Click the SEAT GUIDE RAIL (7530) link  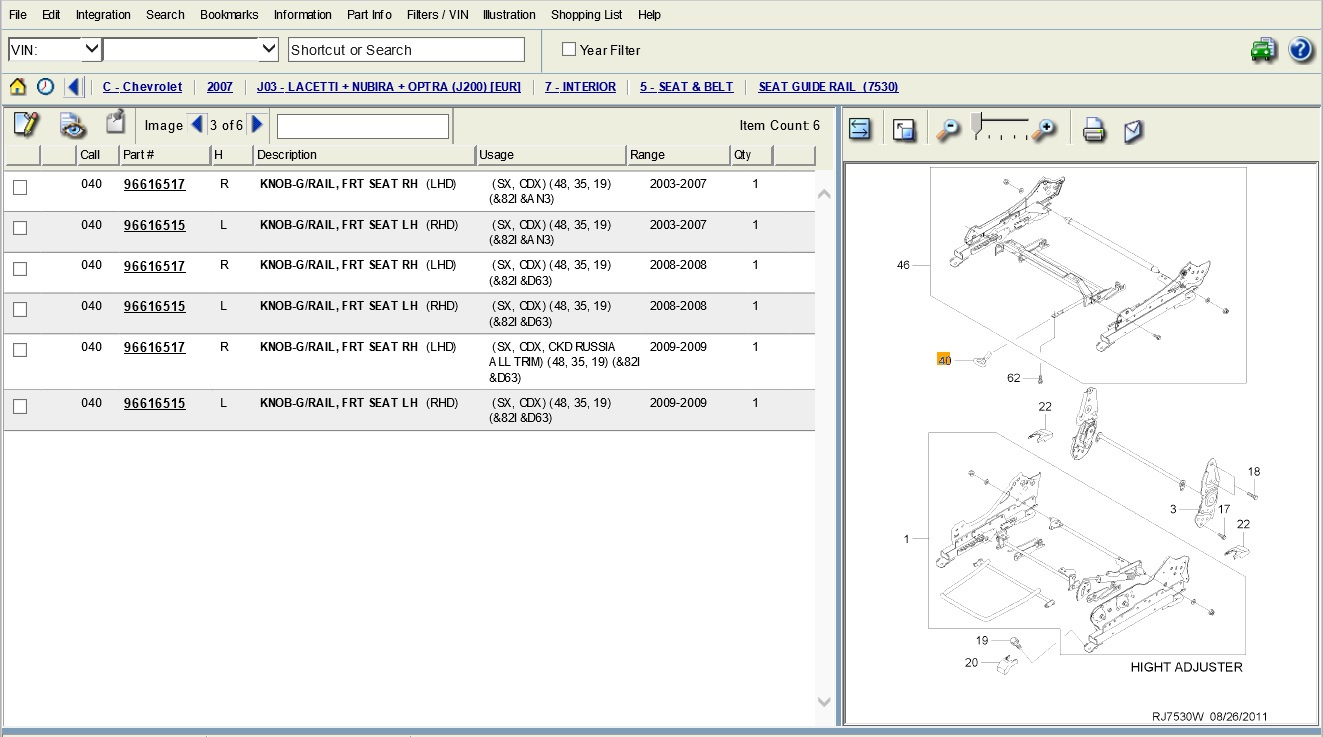click(x=828, y=87)
